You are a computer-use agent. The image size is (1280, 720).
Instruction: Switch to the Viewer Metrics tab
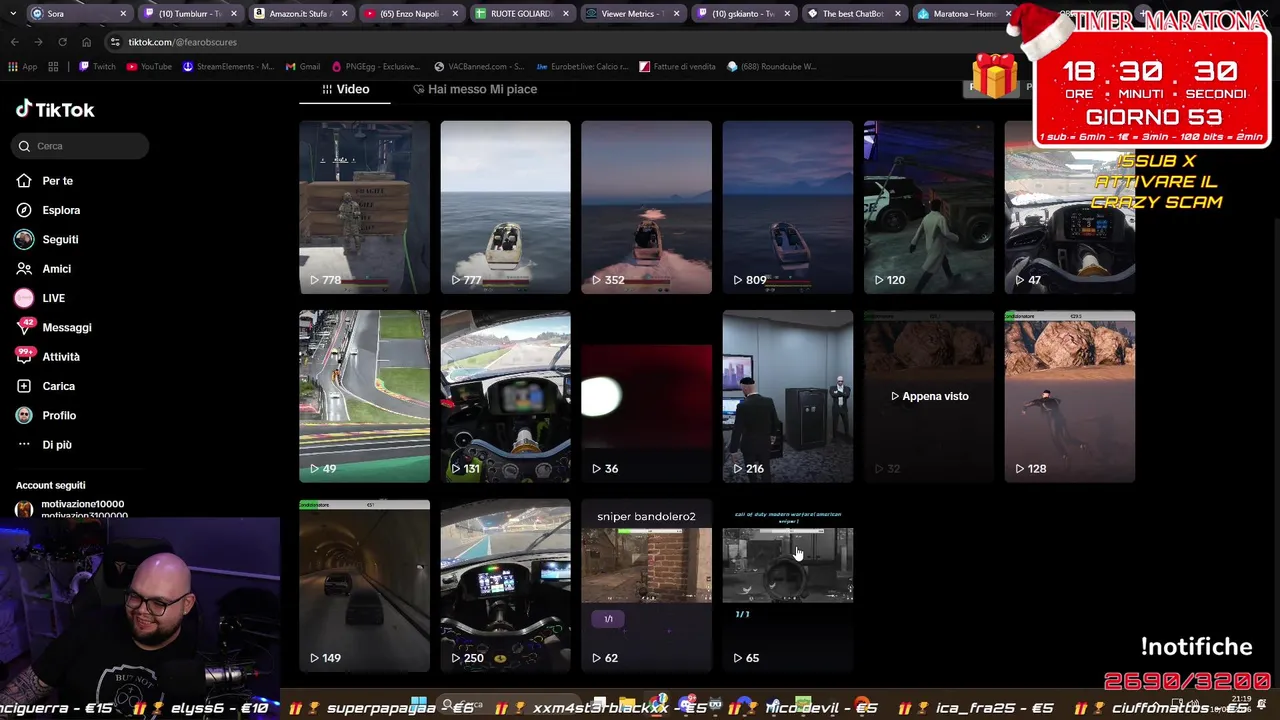pos(630,14)
